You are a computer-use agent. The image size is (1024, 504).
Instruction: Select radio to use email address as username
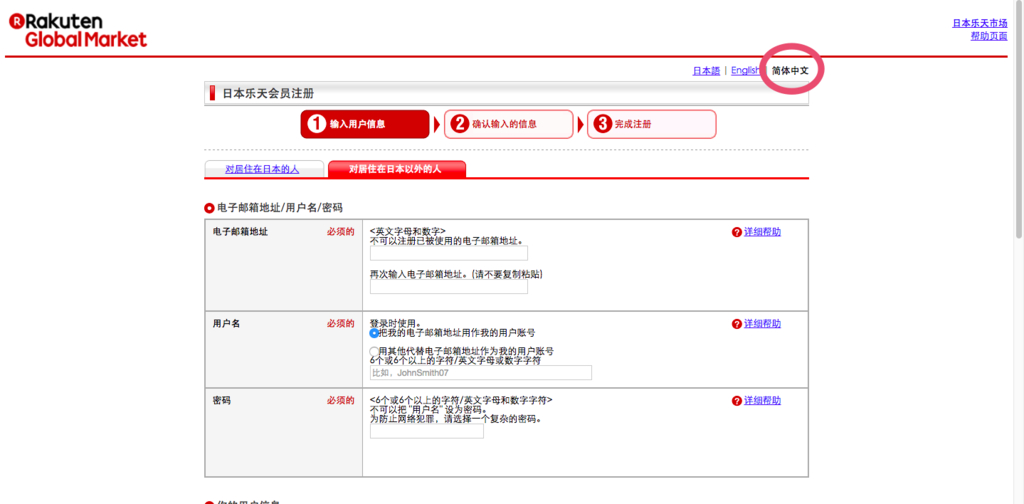pyautogui.click(x=374, y=333)
